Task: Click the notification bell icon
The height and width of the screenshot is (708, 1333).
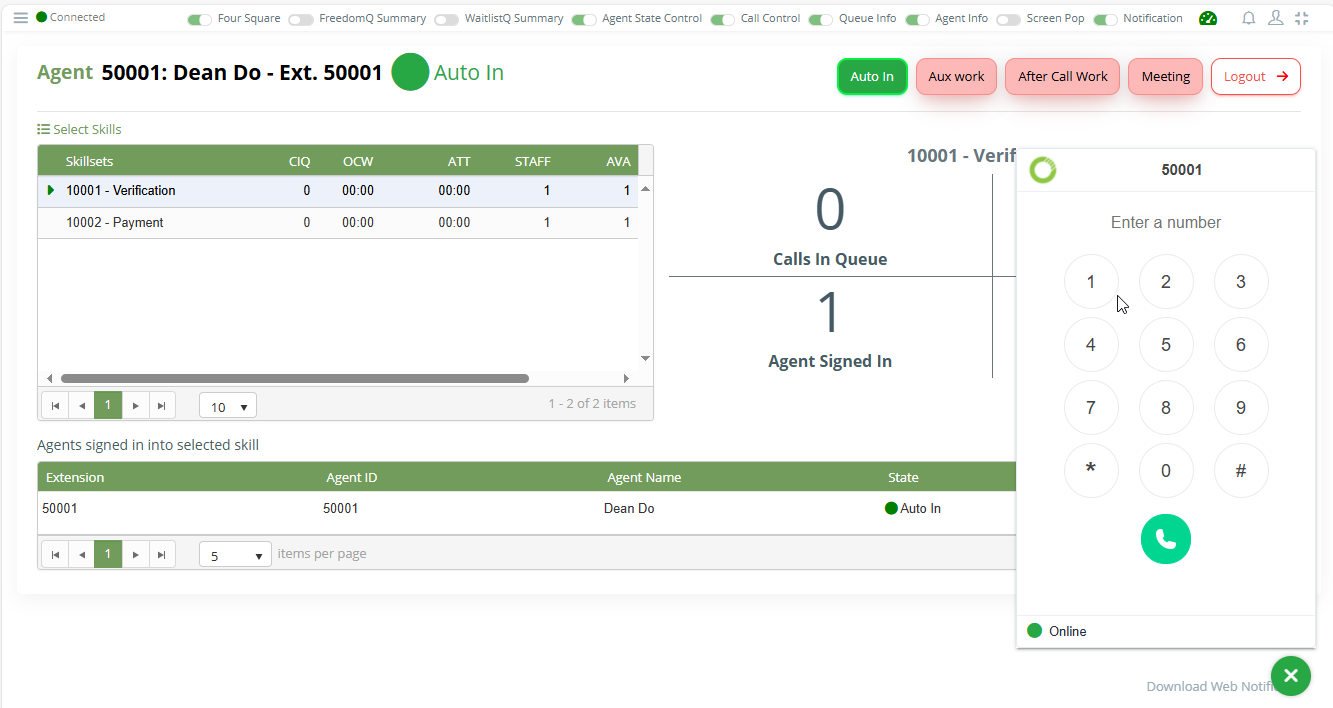Action: click(x=1248, y=18)
